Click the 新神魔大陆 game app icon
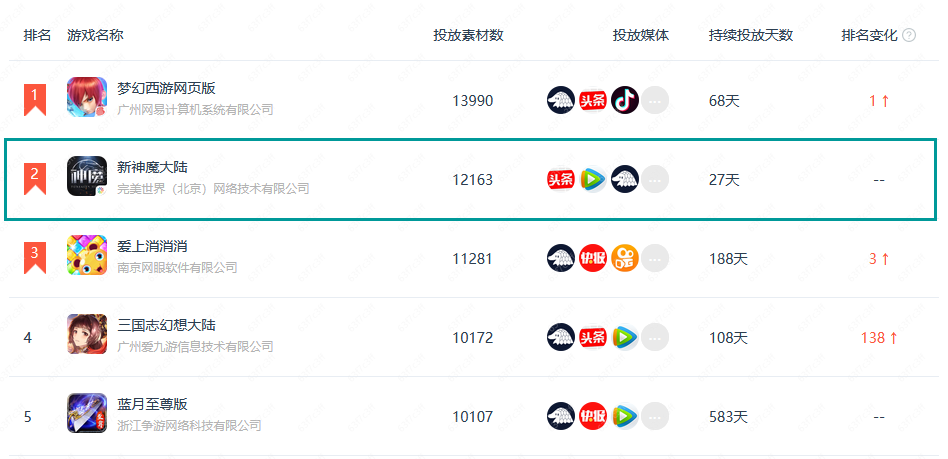Viewport: 948px width, 459px height. 87,176
